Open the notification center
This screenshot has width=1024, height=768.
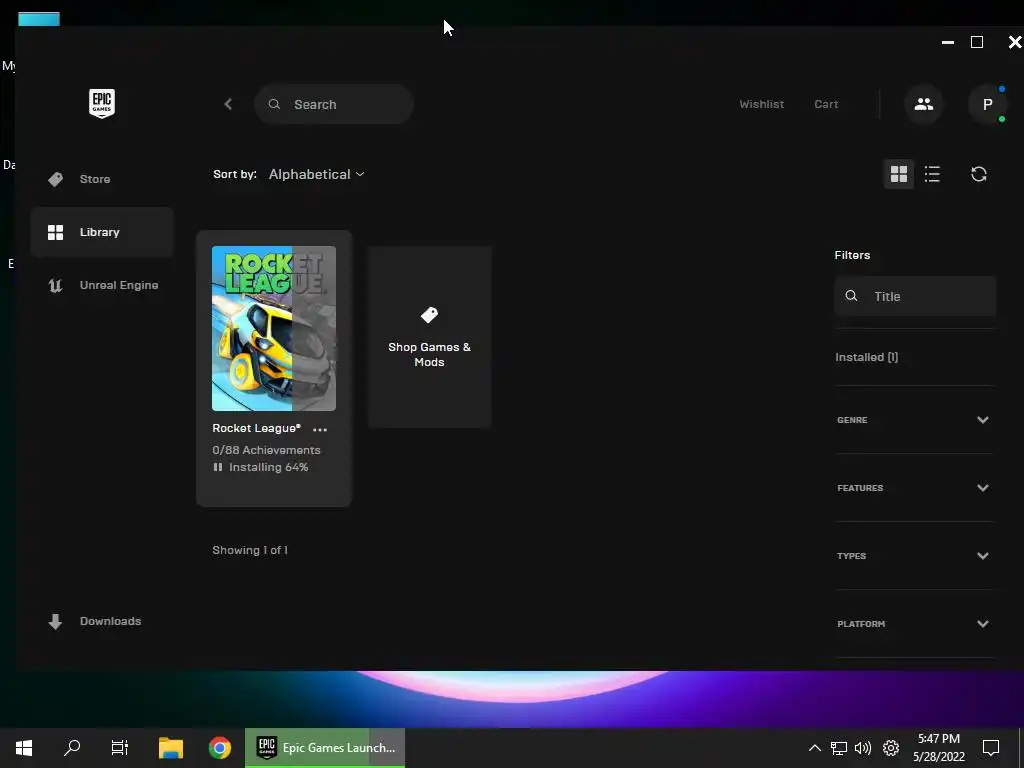[991, 748]
